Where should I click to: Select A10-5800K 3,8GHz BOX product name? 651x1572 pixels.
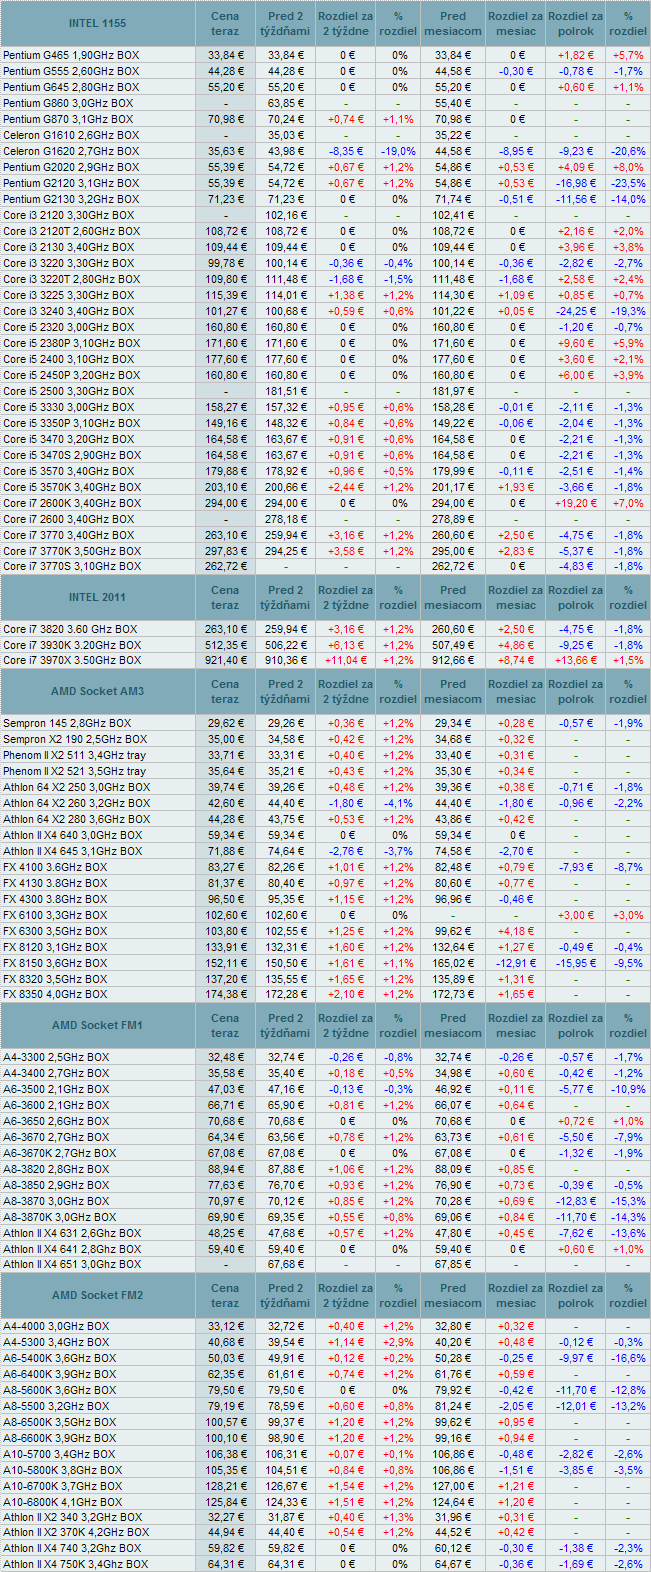(63, 1471)
